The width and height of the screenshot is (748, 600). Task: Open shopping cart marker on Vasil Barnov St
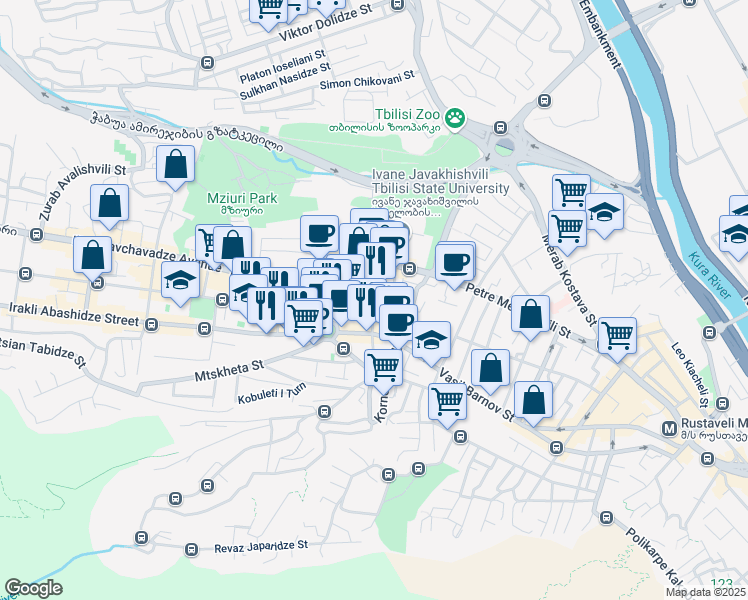(x=447, y=403)
